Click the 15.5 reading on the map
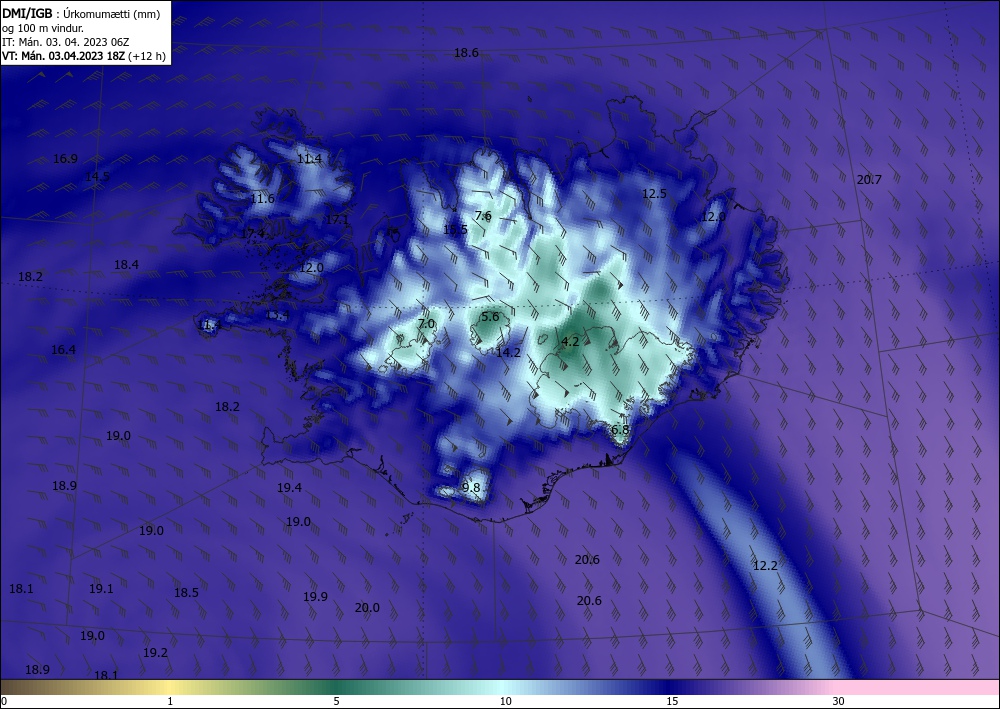This screenshot has width=1000, height=709. pos(455,230)
